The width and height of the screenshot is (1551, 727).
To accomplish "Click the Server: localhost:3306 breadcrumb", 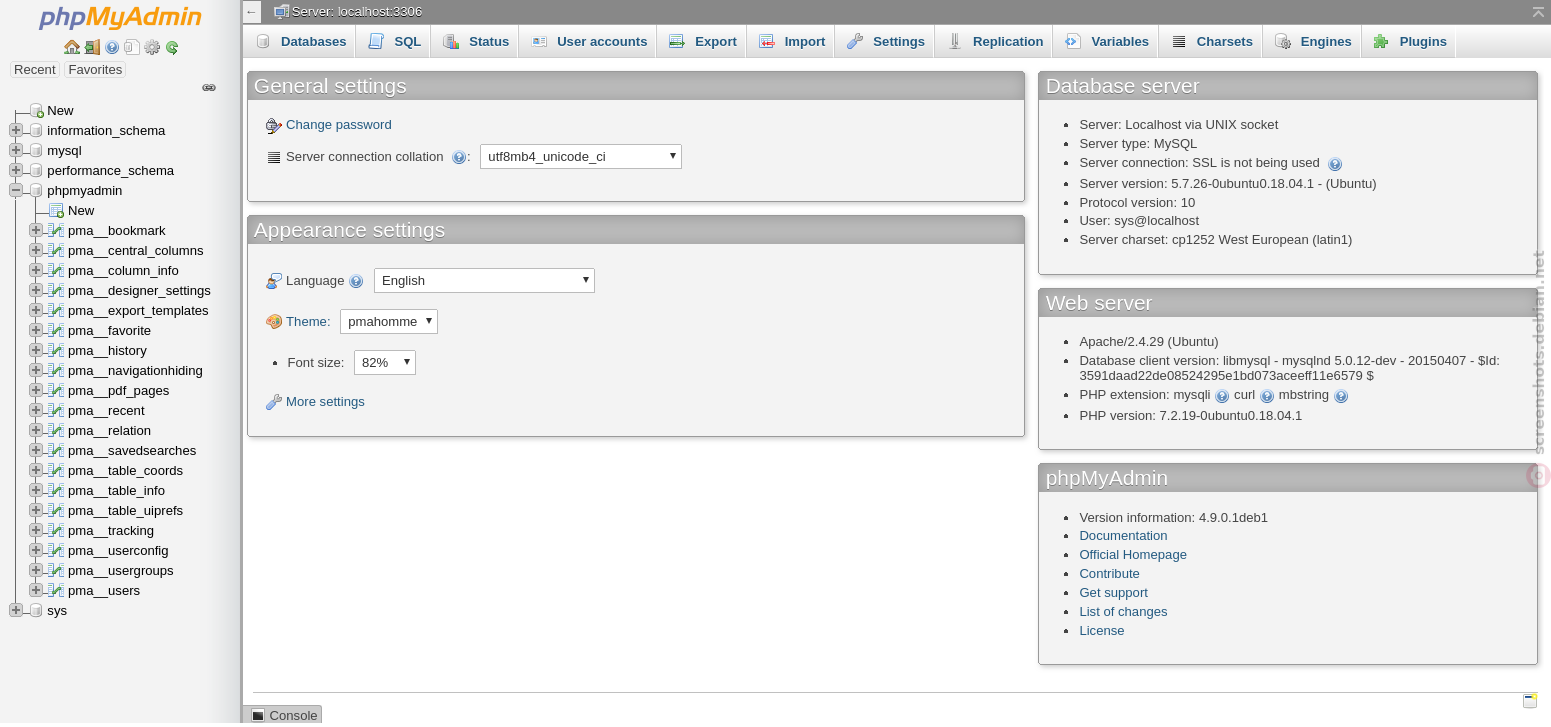I will click(356, 11).
